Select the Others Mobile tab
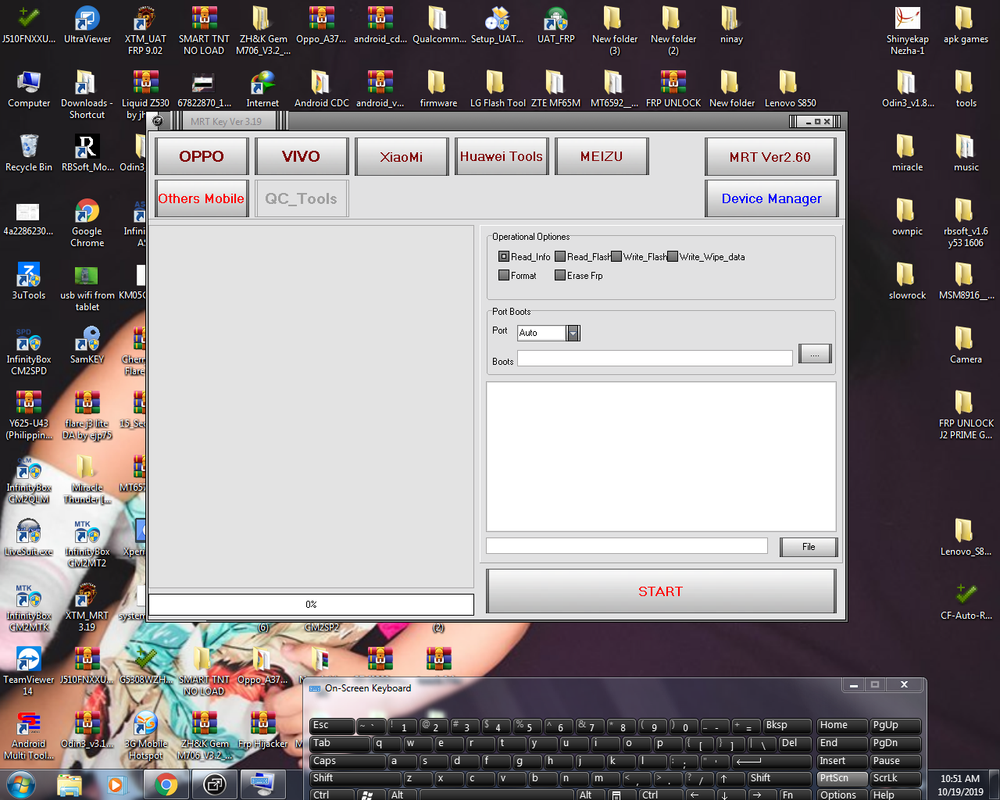 tap(202, 198)
